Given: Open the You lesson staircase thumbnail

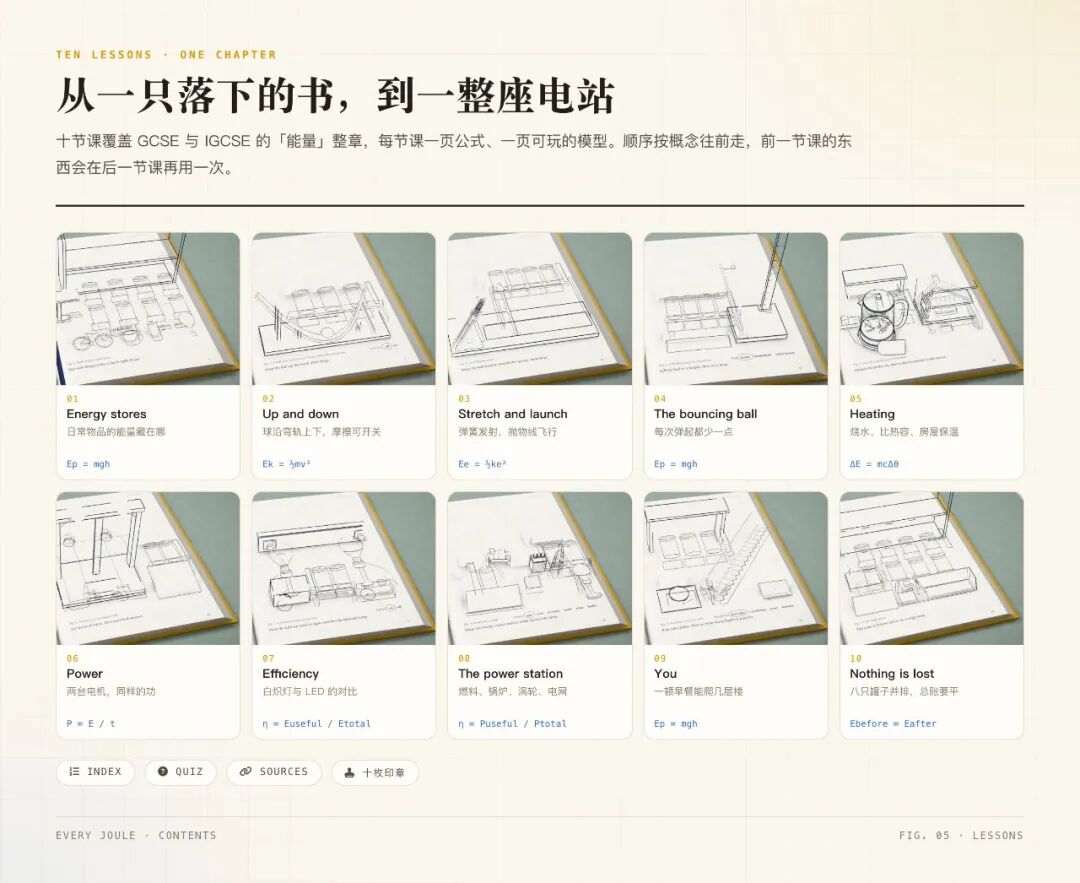Looking at the screenshot, I should [x=736, y=568].
